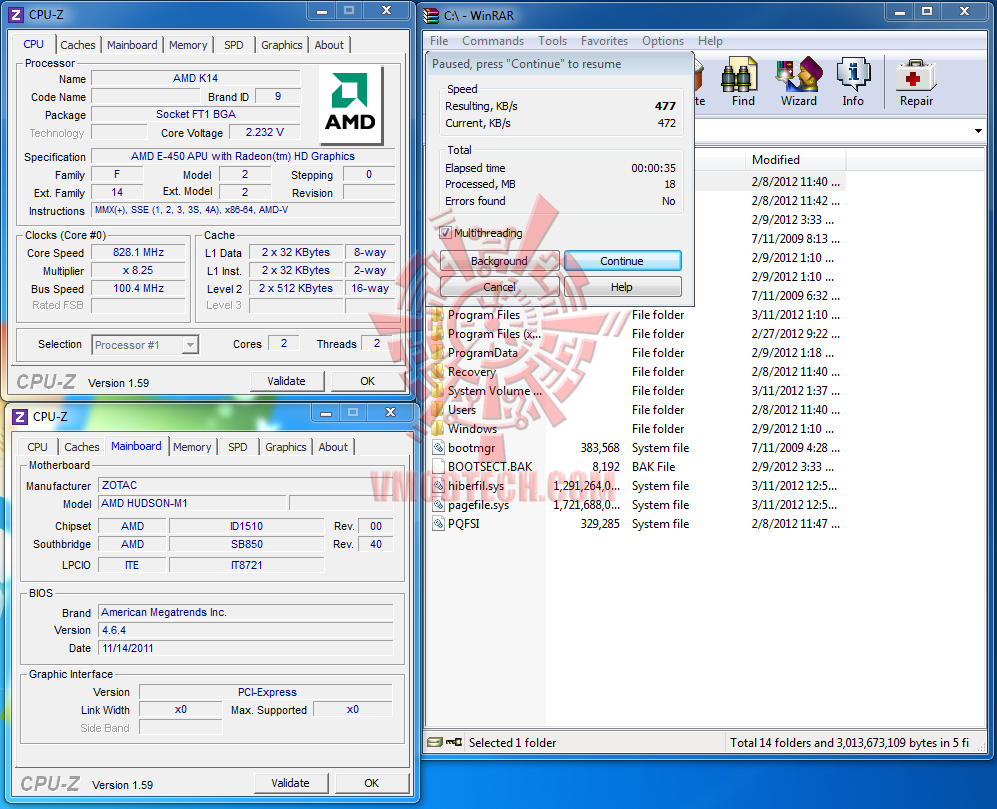Click the Background button in WinRAR dialog
The image size is (997, 809).
click(499, 261)
